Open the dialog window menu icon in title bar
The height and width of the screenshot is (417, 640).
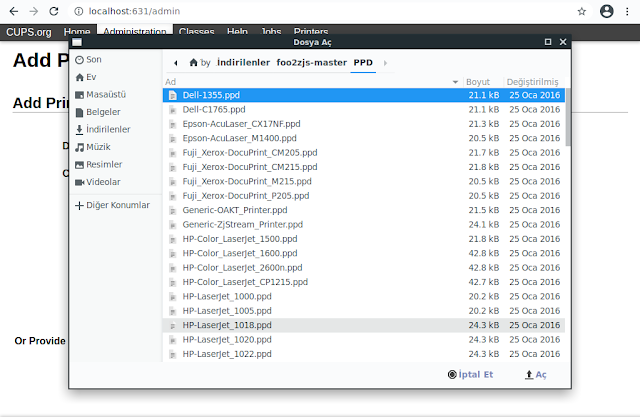point(77,42)
